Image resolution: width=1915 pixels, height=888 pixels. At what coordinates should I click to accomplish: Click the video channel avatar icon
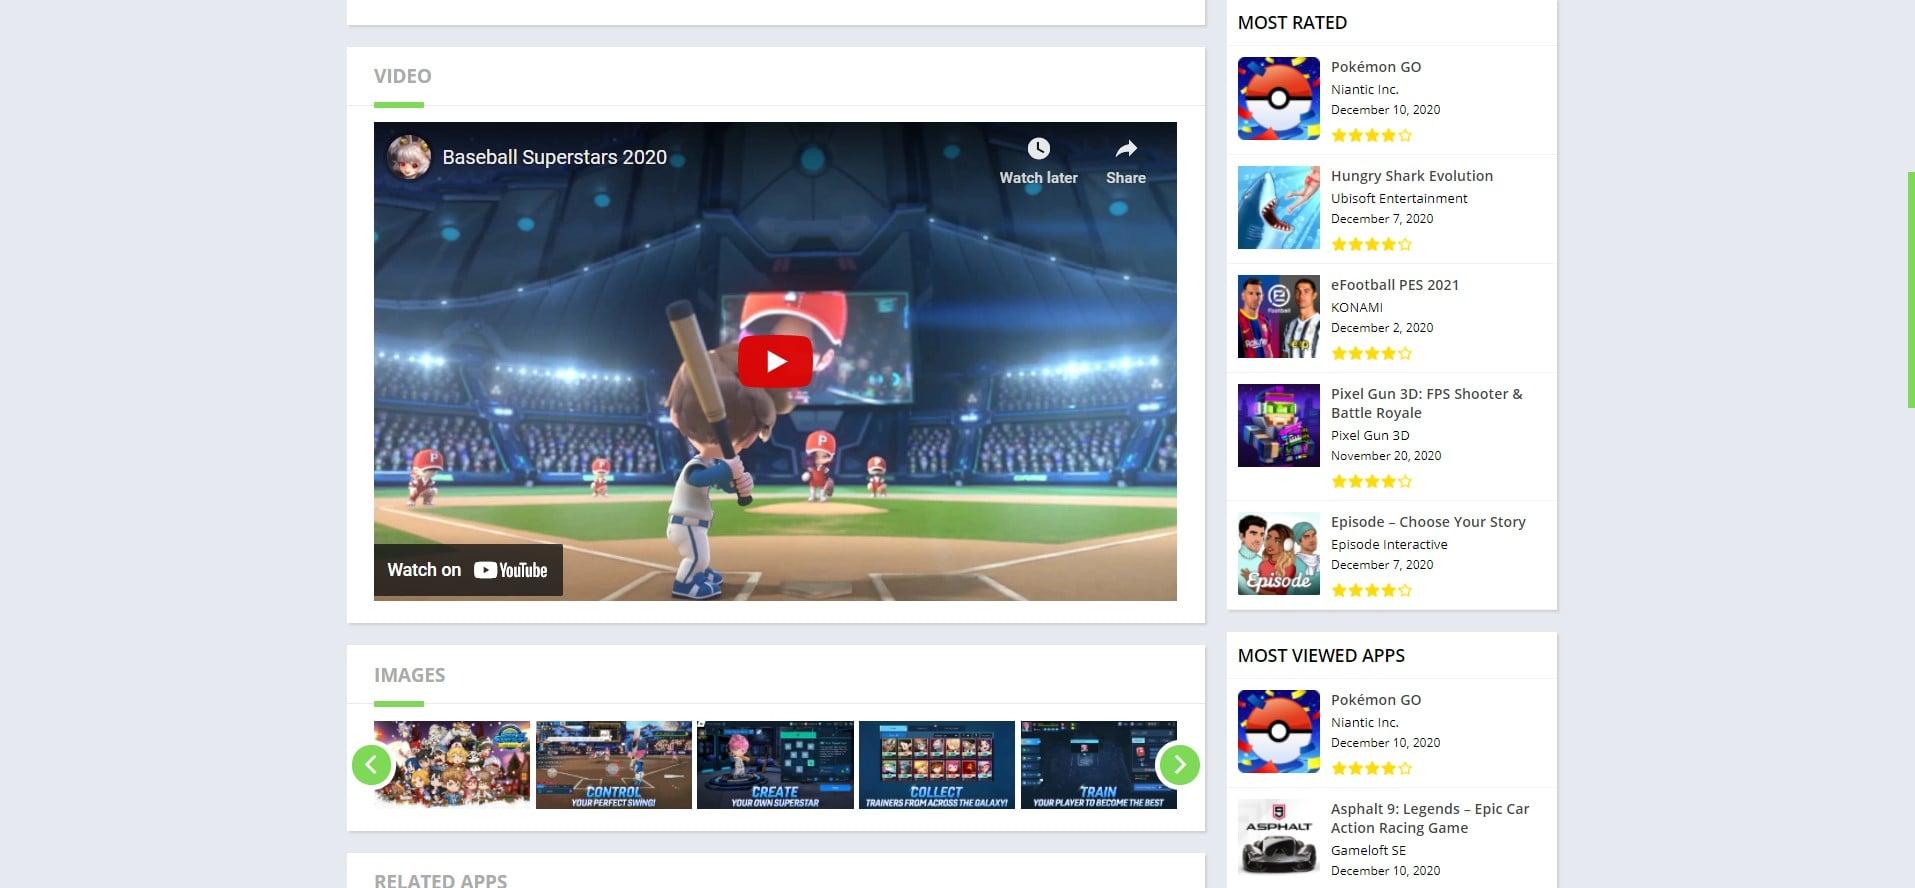pyautogui.click(x=408, y=157)
